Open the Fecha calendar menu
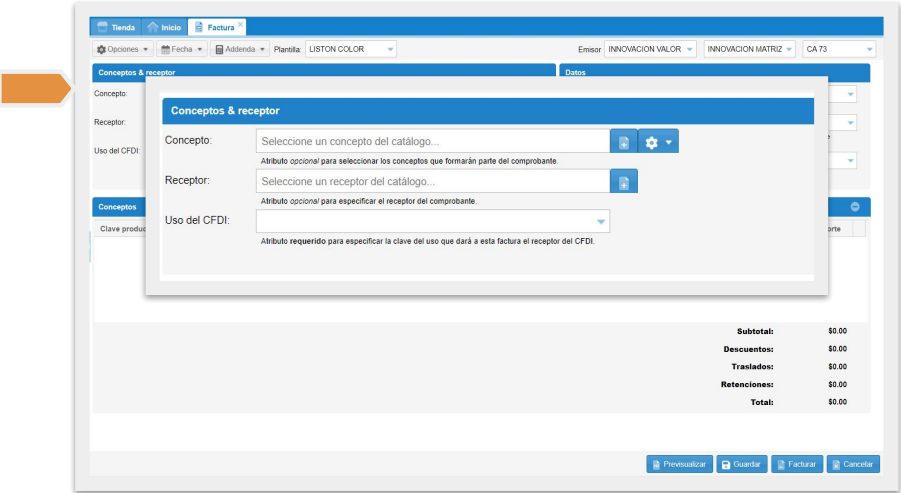Screen dimensions: 901x493 point(182,49)
